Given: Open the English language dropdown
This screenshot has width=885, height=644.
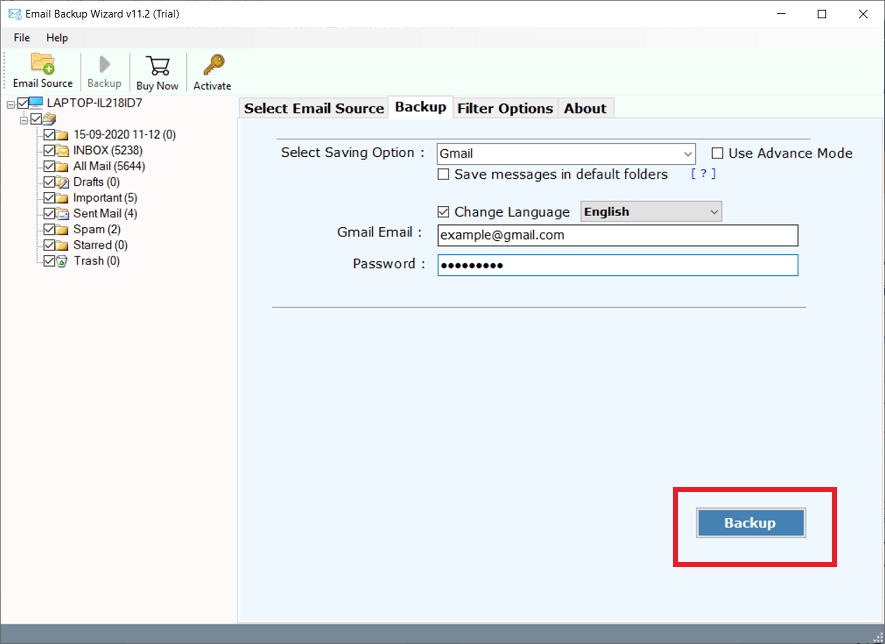Looking at the screenshot, I should [651, 212].
